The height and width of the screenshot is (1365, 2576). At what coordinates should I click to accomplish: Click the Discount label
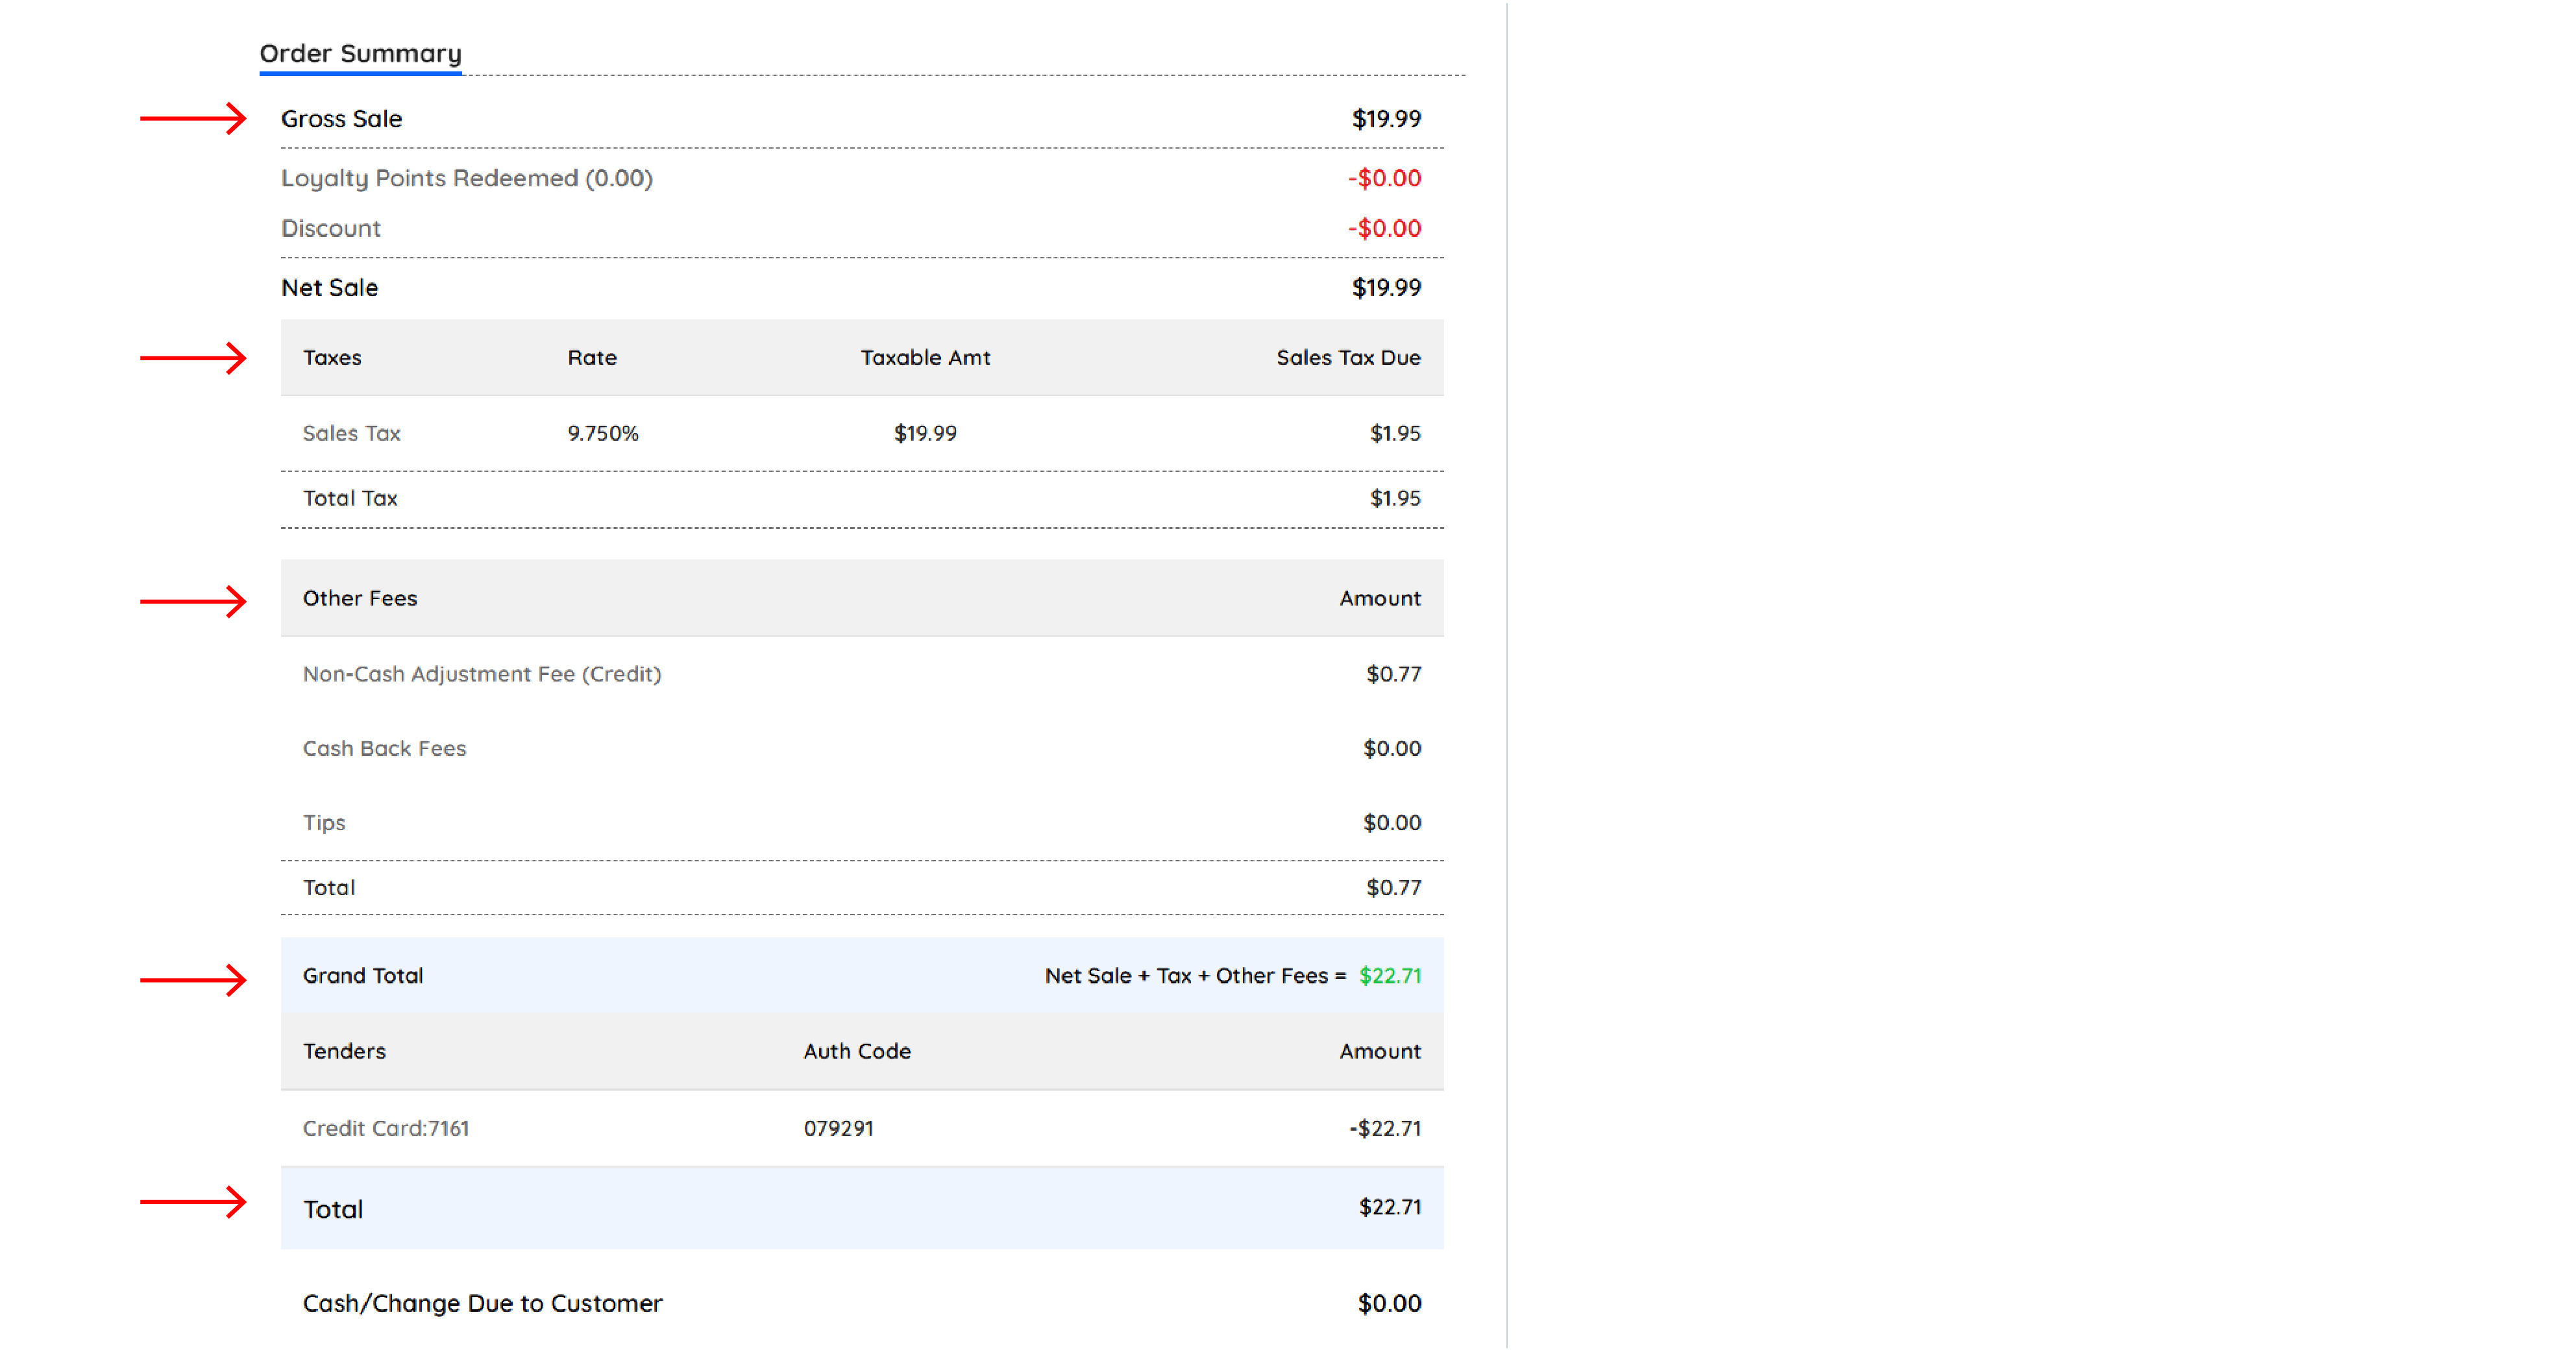click(x=330, y=228)
